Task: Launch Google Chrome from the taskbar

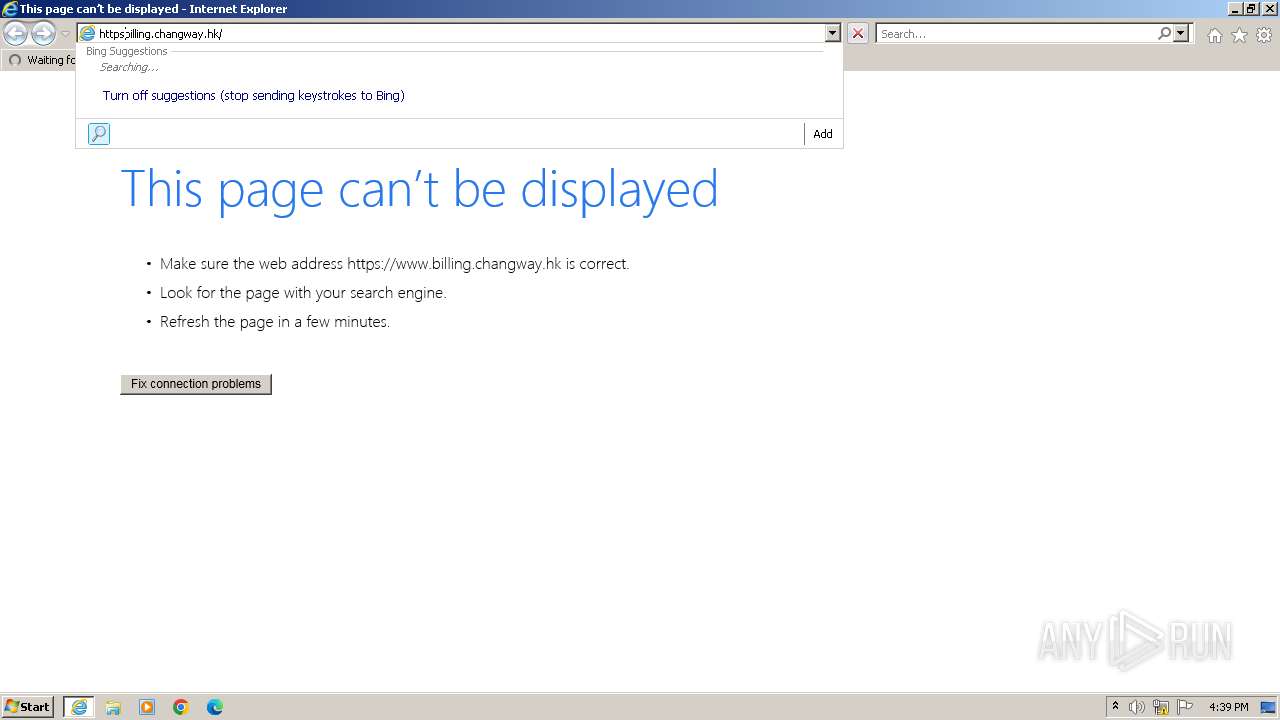Action: 181,707
